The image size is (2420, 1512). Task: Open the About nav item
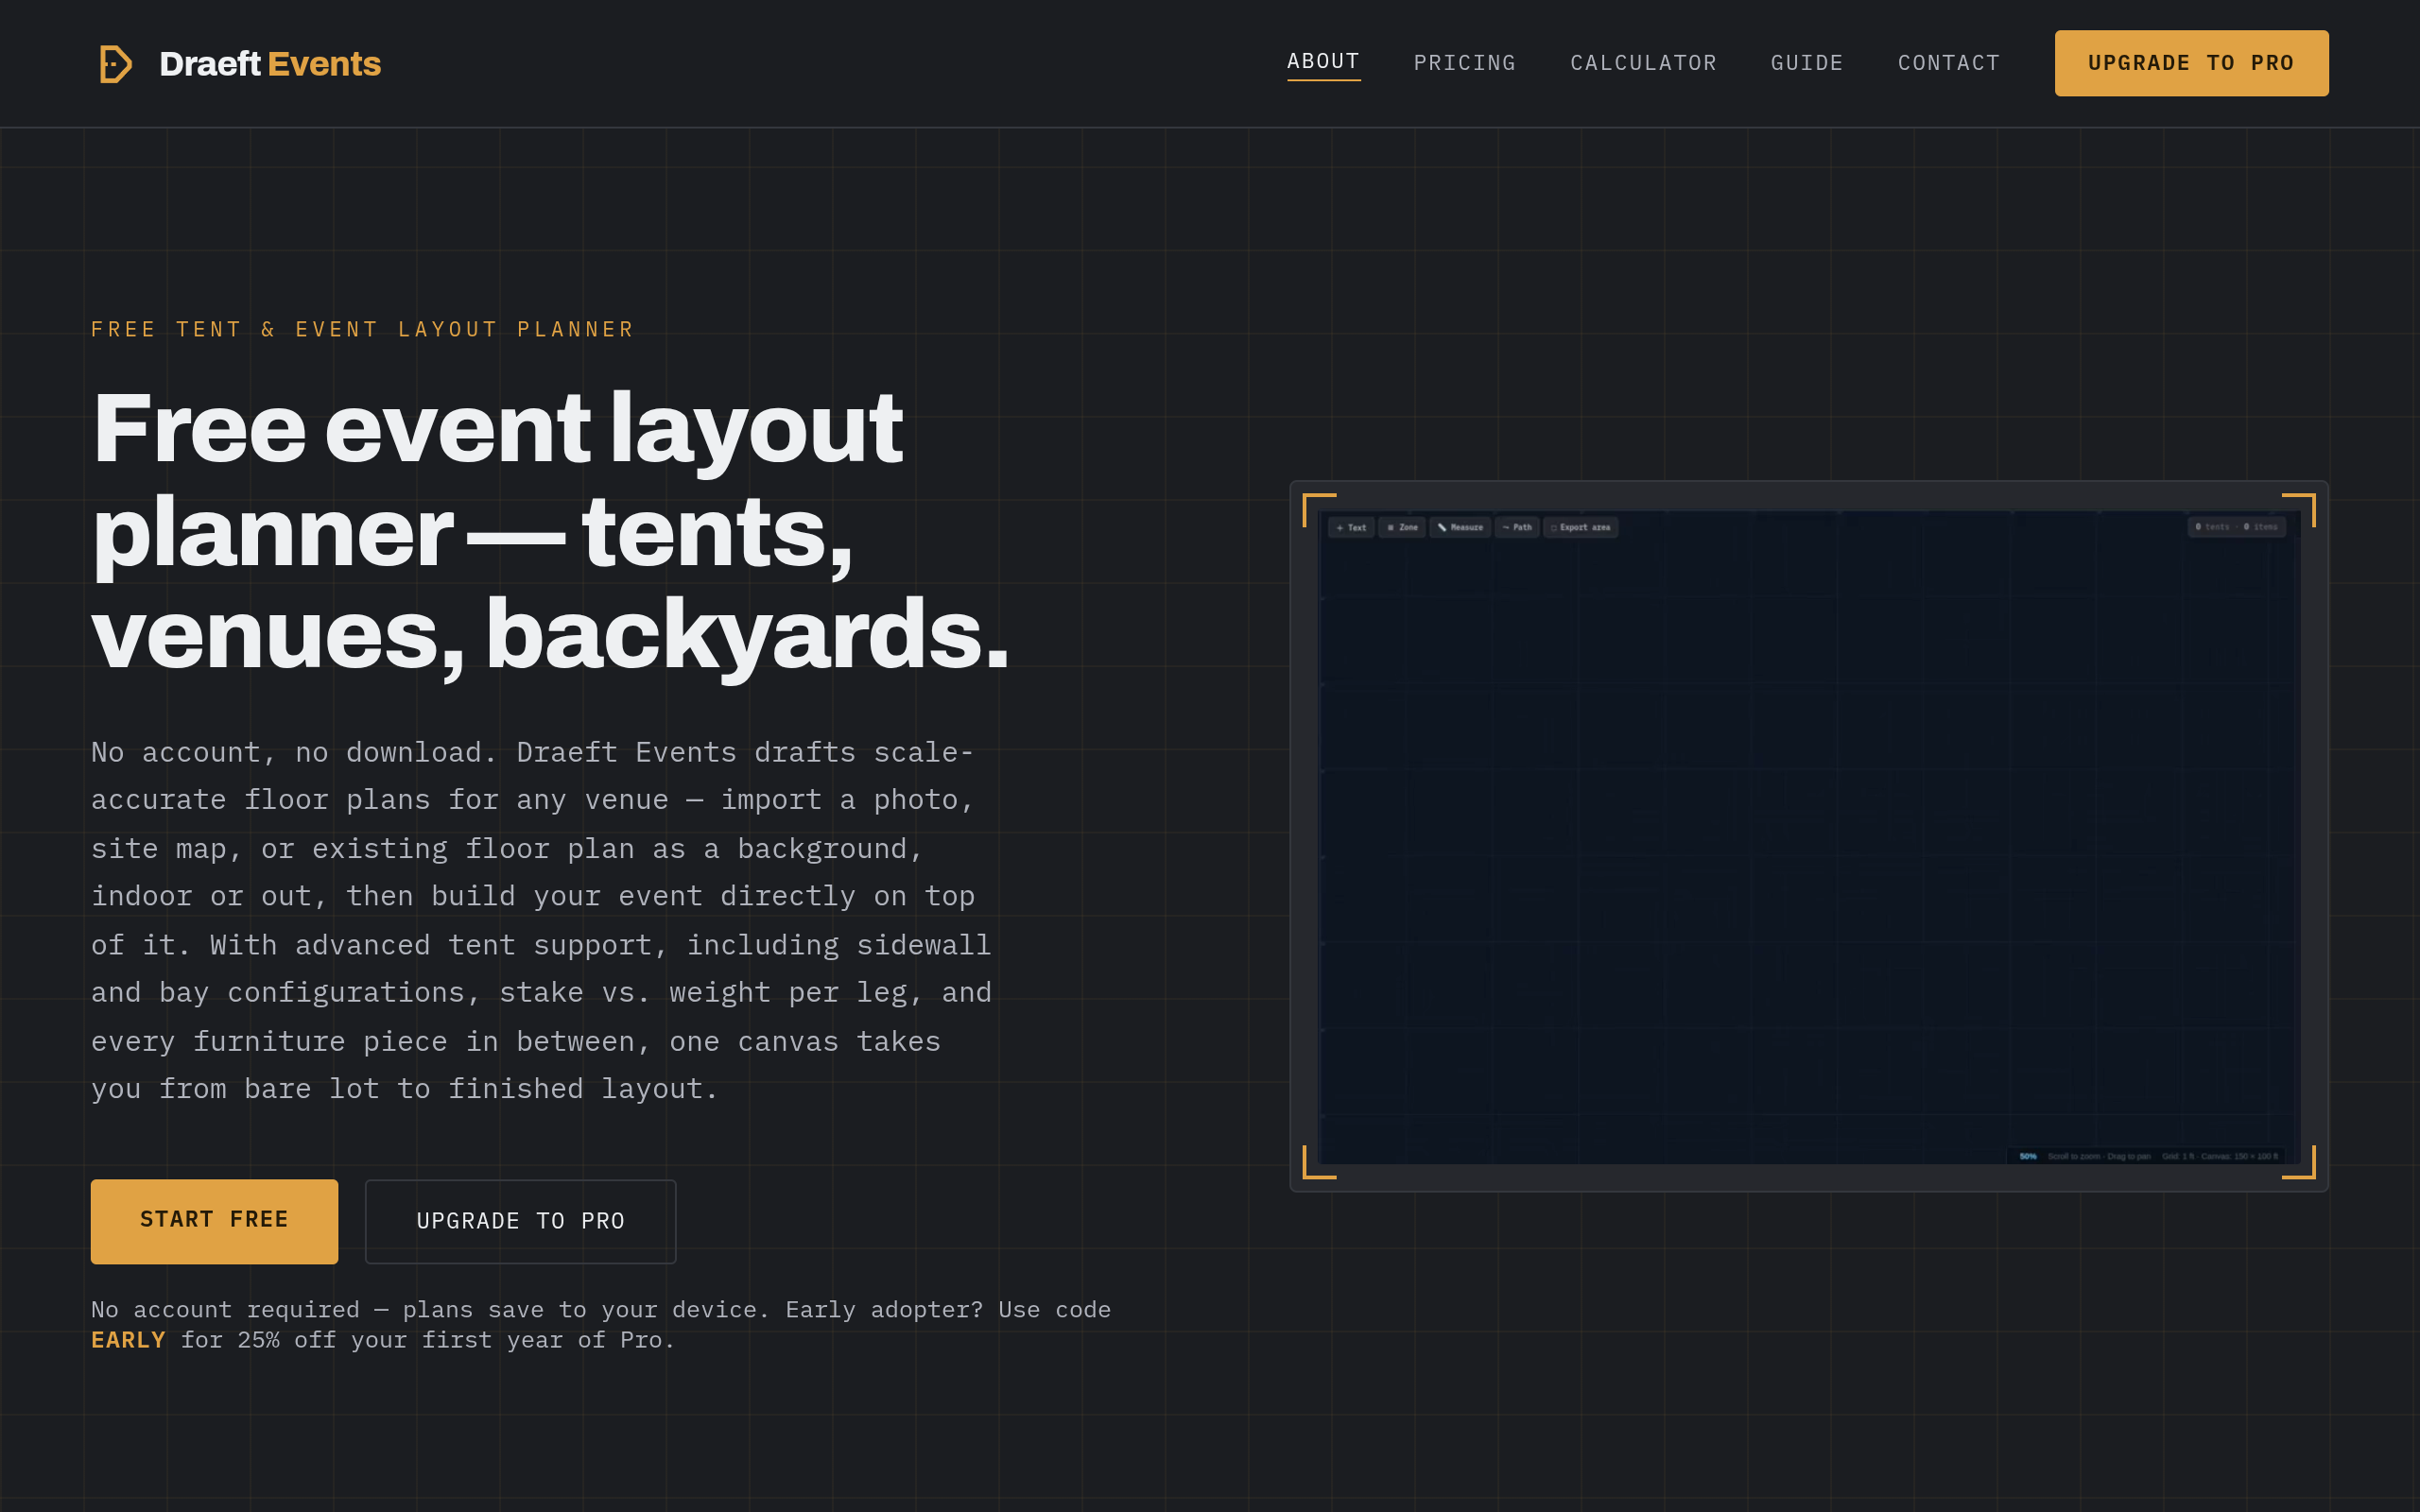[1323, 62]
